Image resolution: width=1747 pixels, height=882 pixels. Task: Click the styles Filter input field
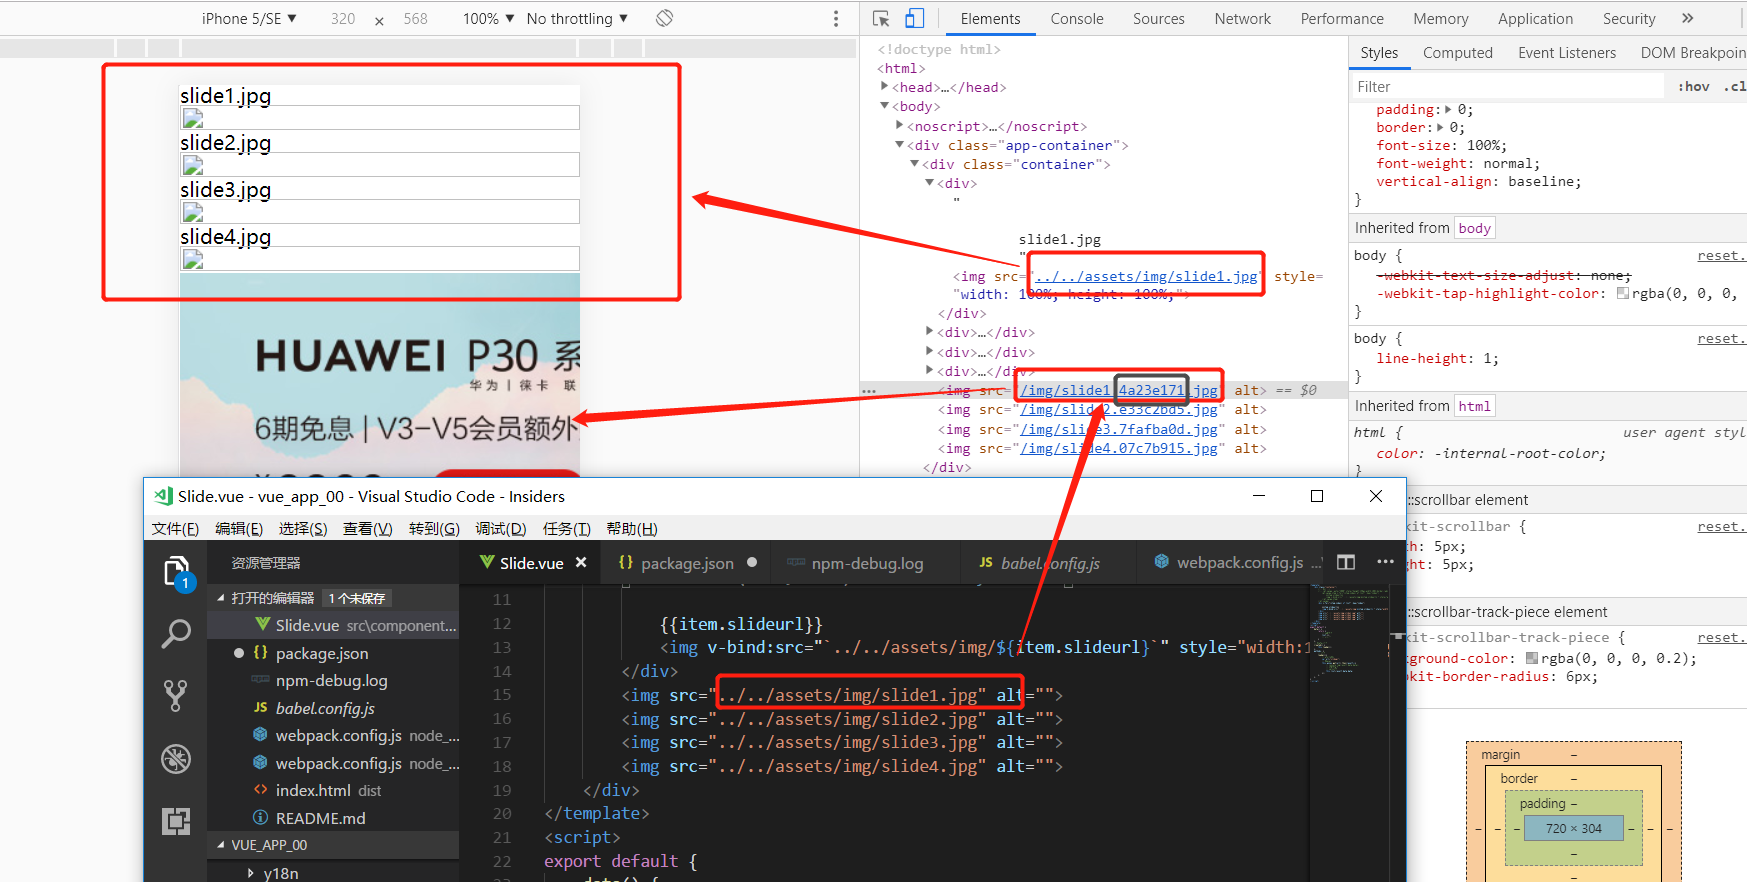click(1508, 87)
